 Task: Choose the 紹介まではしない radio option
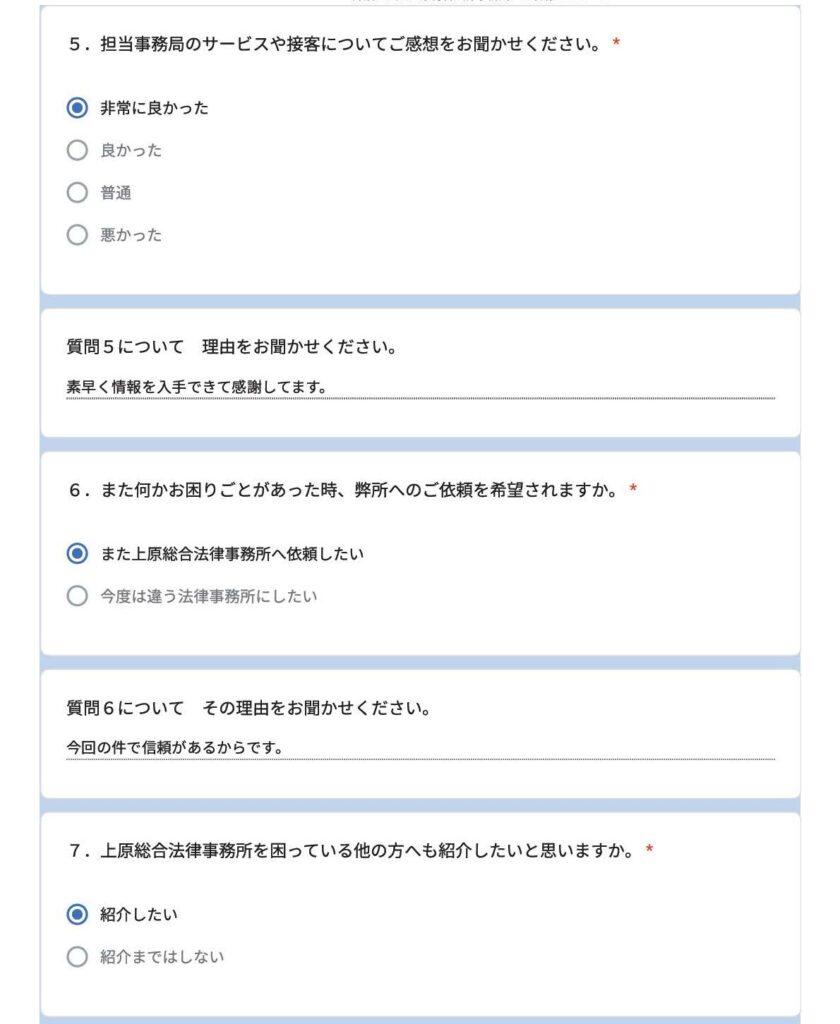point(77,957)
